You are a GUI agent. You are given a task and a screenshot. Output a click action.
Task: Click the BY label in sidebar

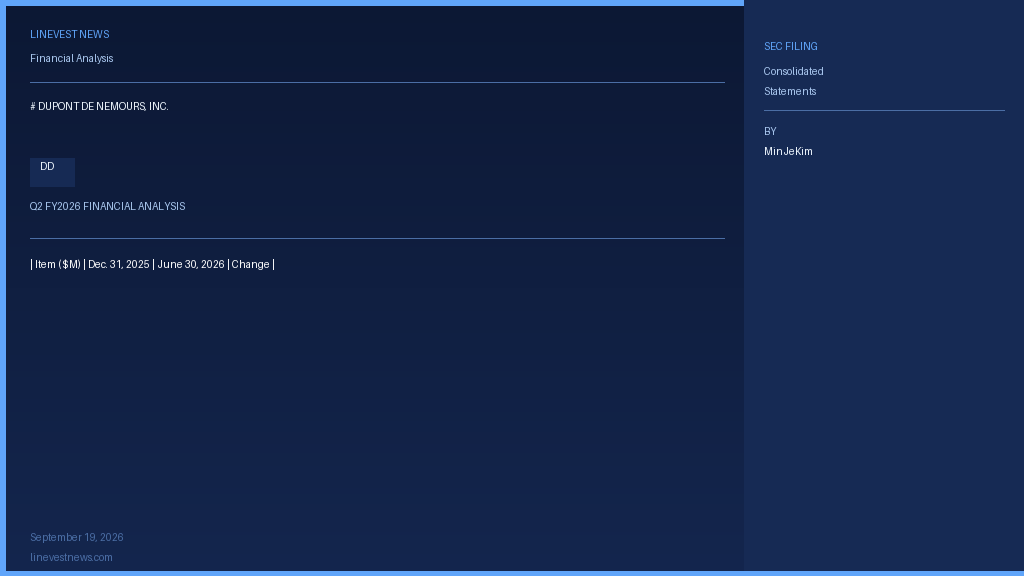[770, 131]
